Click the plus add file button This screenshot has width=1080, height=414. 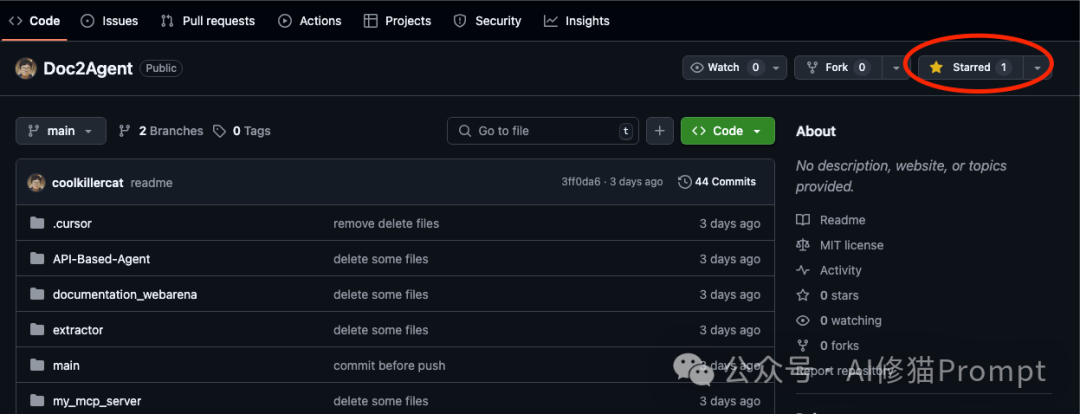(x=659, y=131)
